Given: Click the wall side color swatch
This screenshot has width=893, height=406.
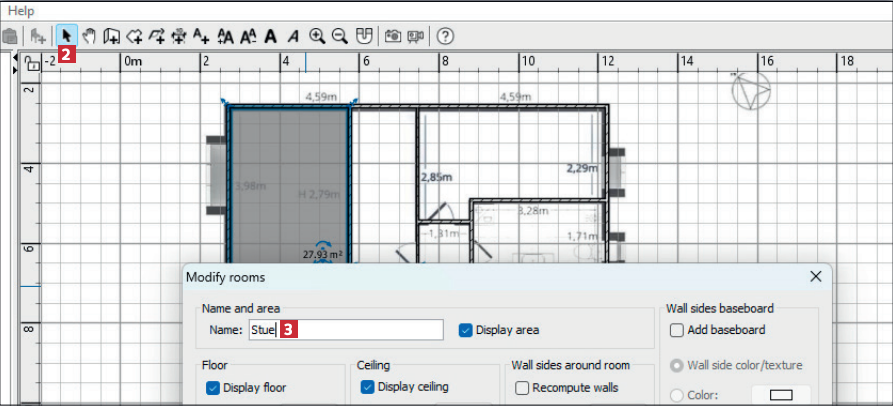Looking at the screenshot, I should [x=781, y=394].
